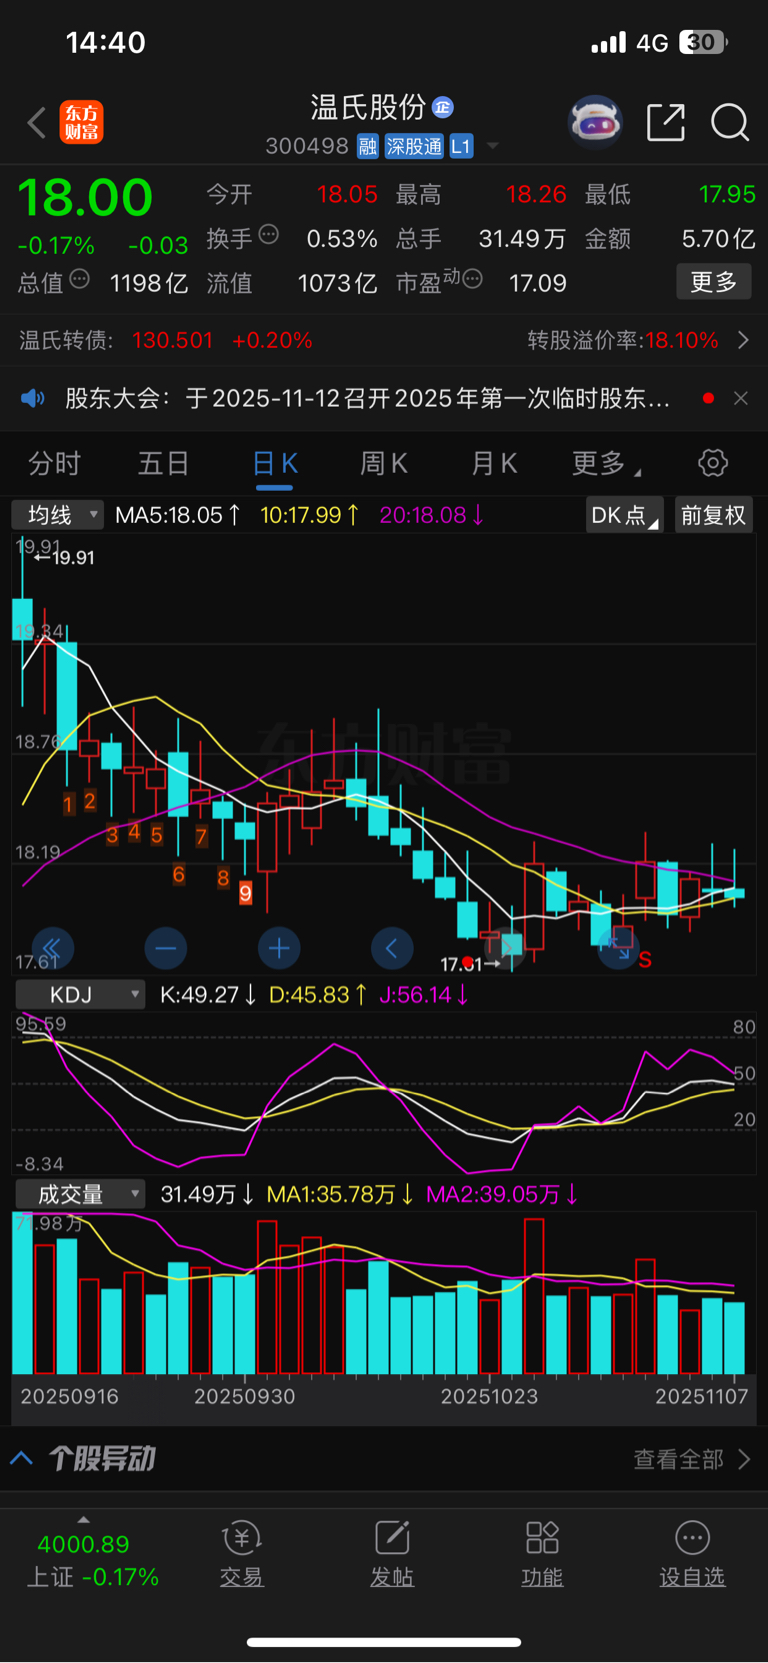Tap the 18.00 current price
Image resolution: width=768 pixels, height=1663 pixels.
(85, 198)
